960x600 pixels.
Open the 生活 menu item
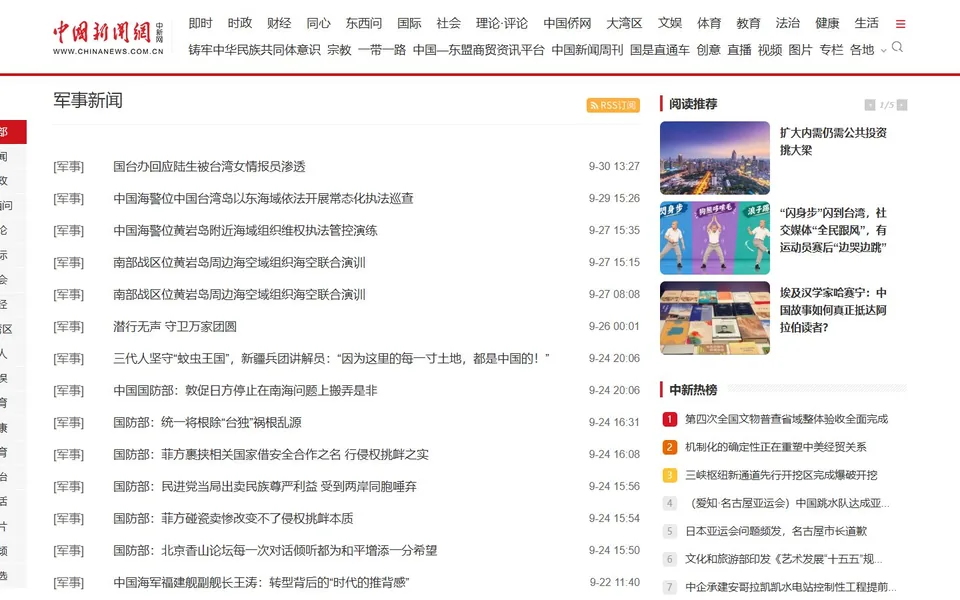point(866,23)
